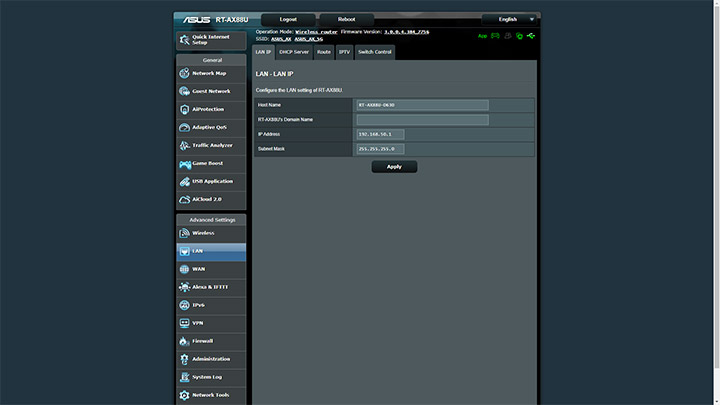Click the Adaptive QoS gauge icon
The height and width of the screenshot is (405, 720).
pyautogui.click(x=185, y=127)
